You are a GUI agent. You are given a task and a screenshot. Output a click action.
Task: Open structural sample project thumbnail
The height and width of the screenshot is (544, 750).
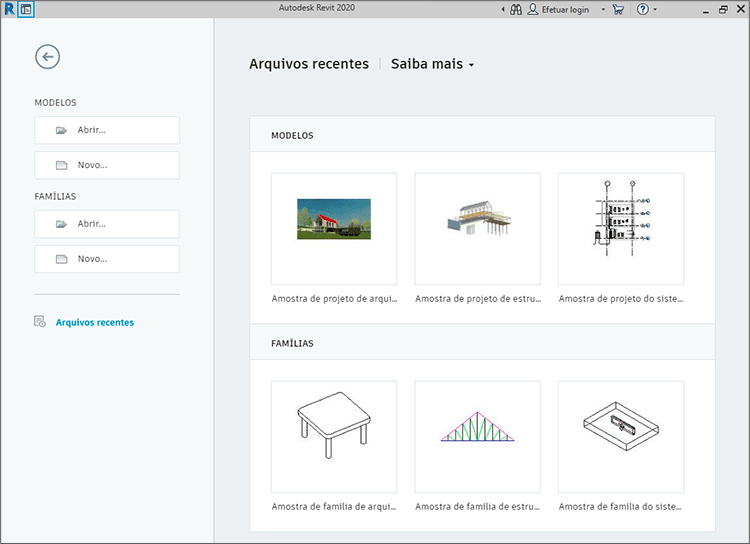477,229
